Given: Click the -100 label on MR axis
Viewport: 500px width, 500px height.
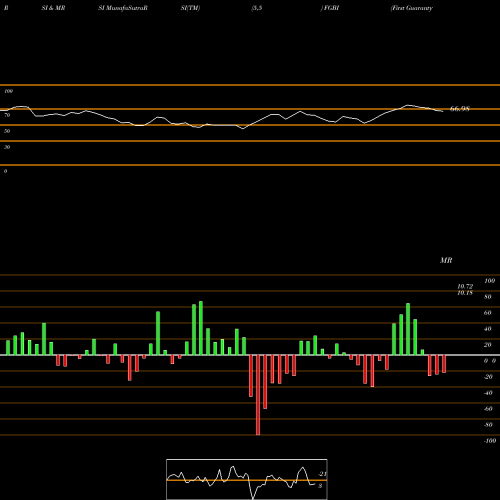Looking at the screenshot, I should click(490, 441).
